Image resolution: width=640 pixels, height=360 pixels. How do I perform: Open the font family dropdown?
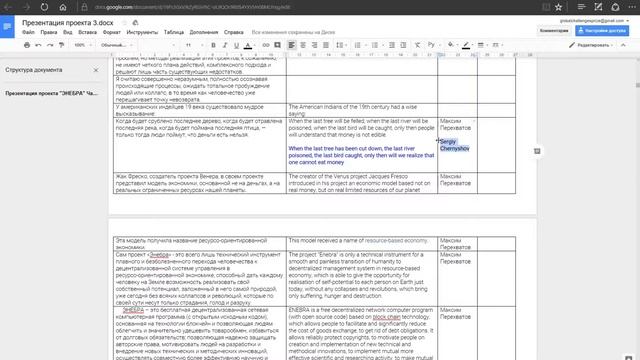tap(158, 45)
